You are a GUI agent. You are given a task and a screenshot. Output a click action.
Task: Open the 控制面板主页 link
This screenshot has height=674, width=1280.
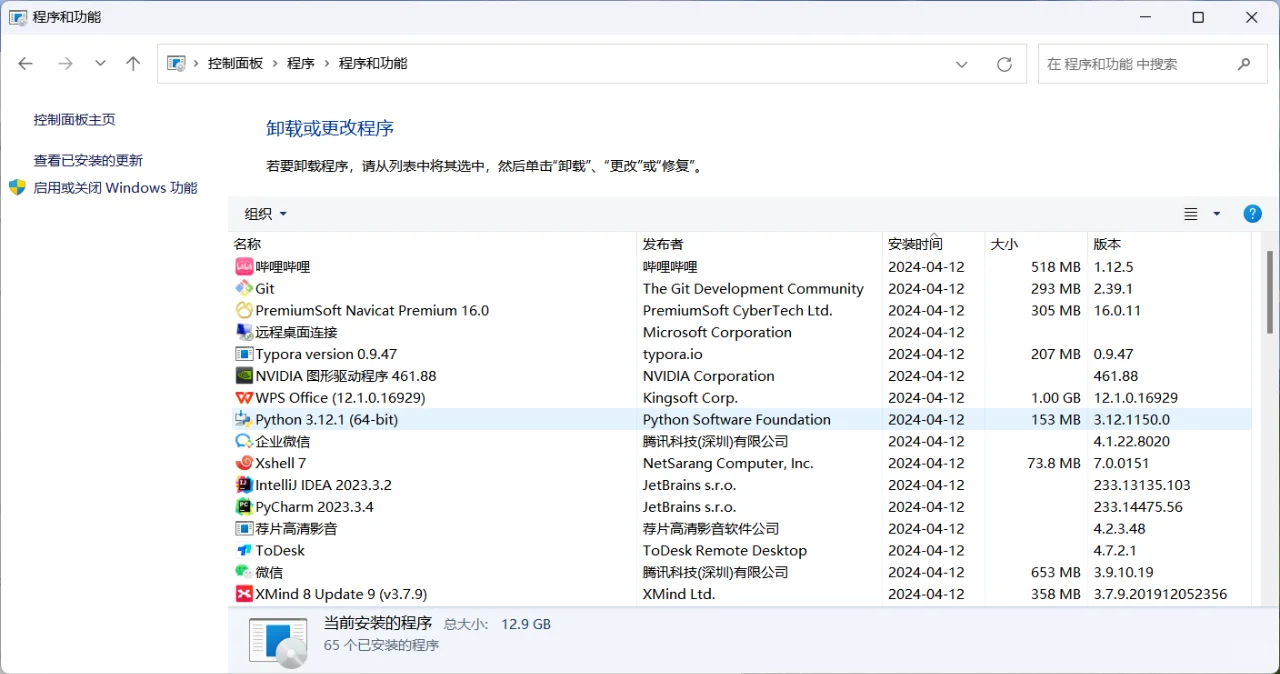pos(75,120)
